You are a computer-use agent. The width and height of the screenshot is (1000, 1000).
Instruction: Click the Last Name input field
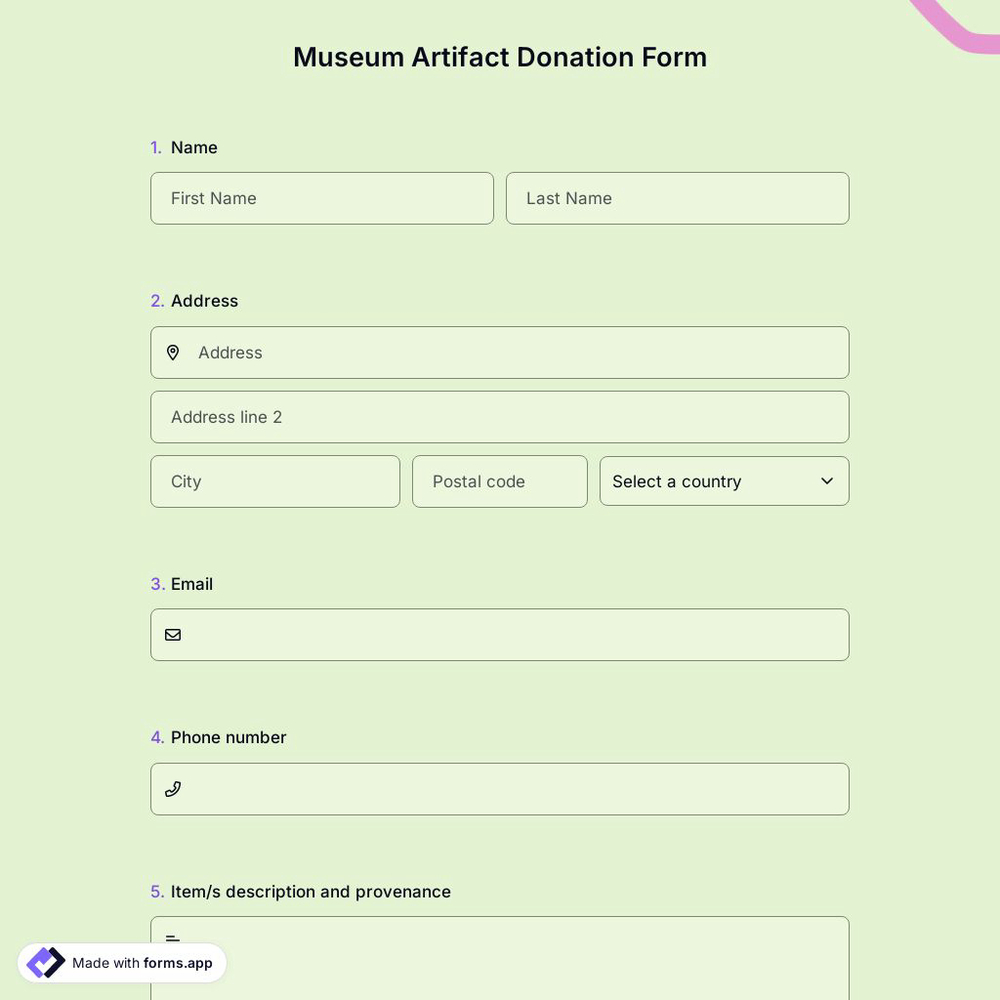[677, 198]
